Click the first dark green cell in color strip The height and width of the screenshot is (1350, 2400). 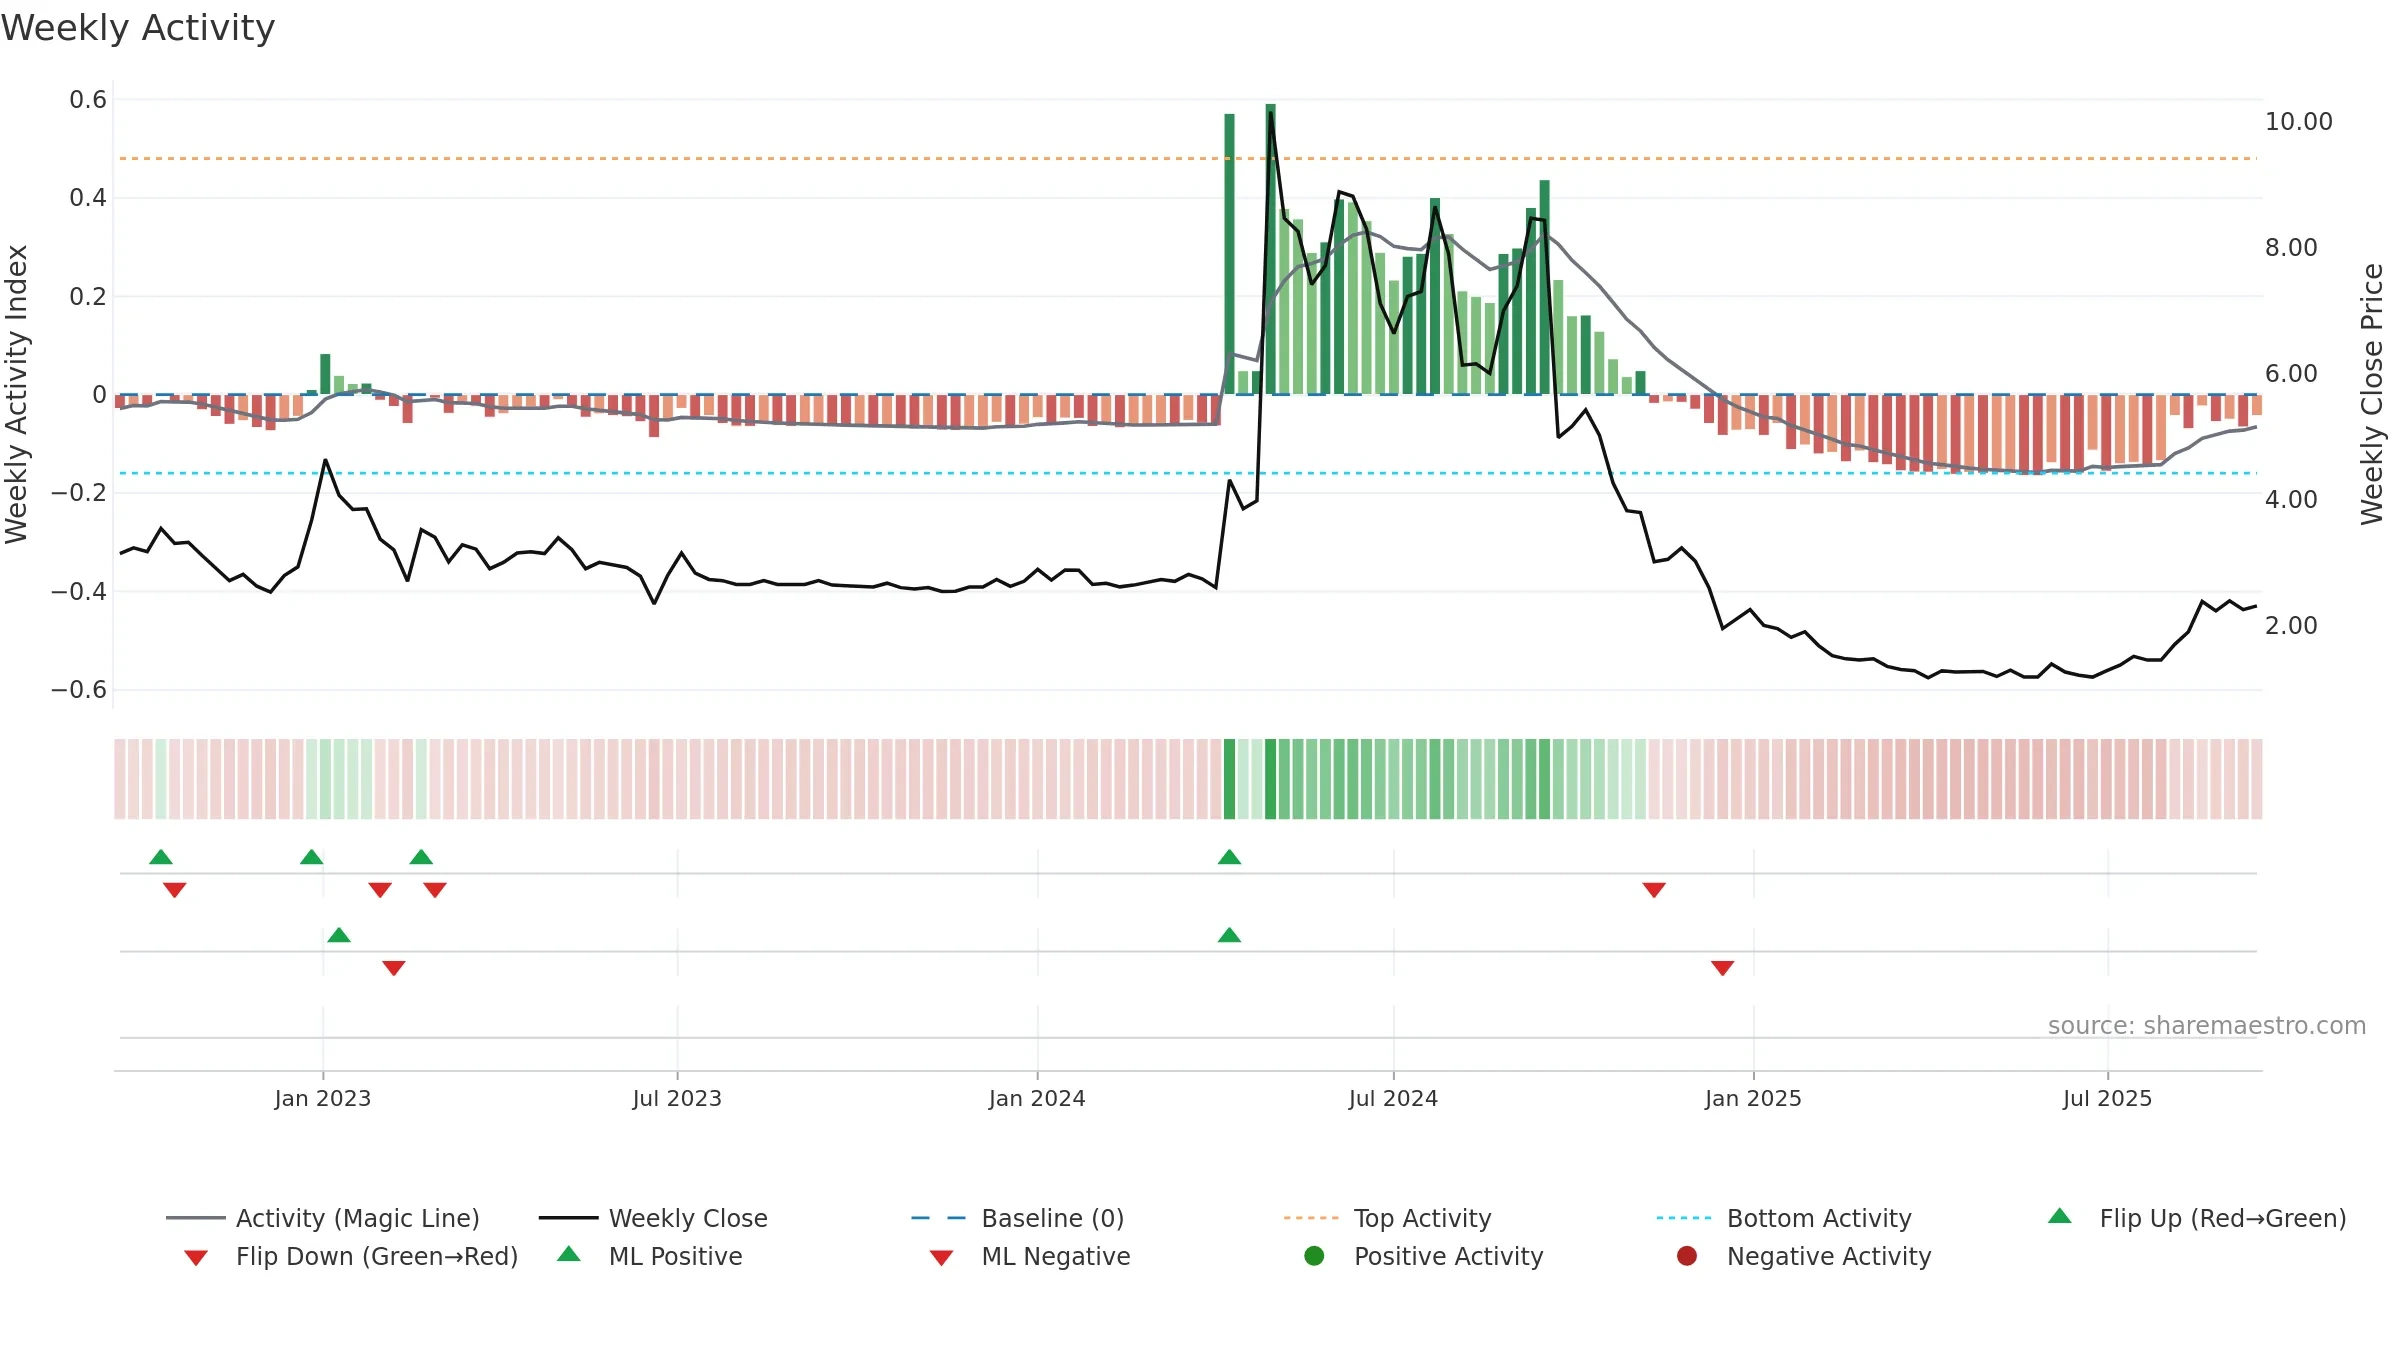click(x=1230, y=779)
